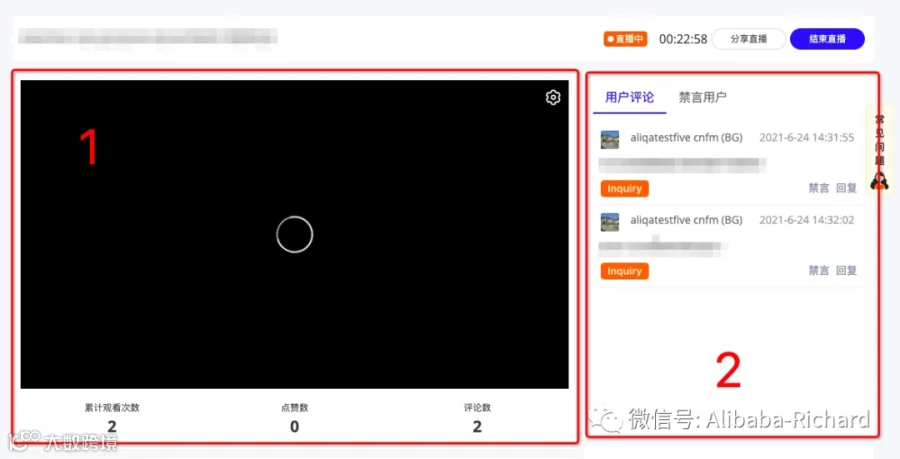Click 禁言 on the 14:31:55 comment

click(818, 188)
